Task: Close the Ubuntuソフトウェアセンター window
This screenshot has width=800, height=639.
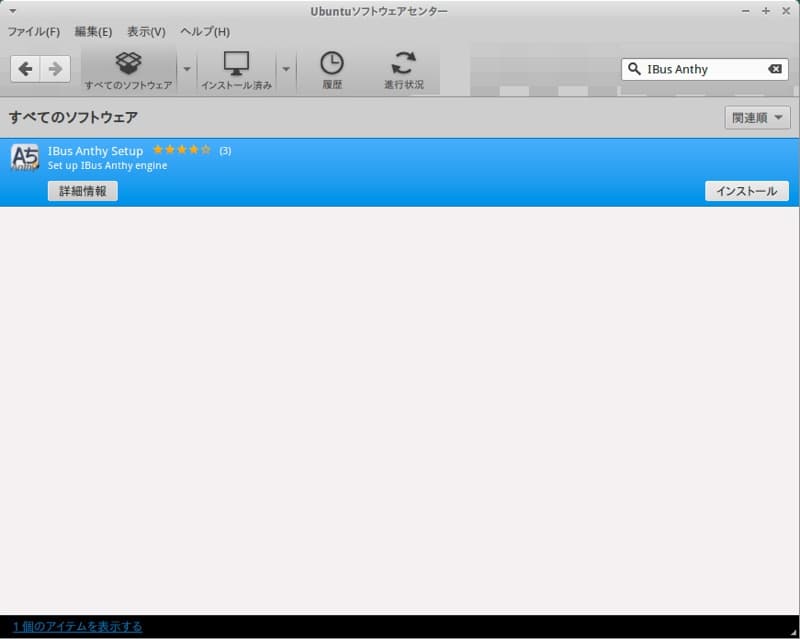Action: click(x=786, y=11)
